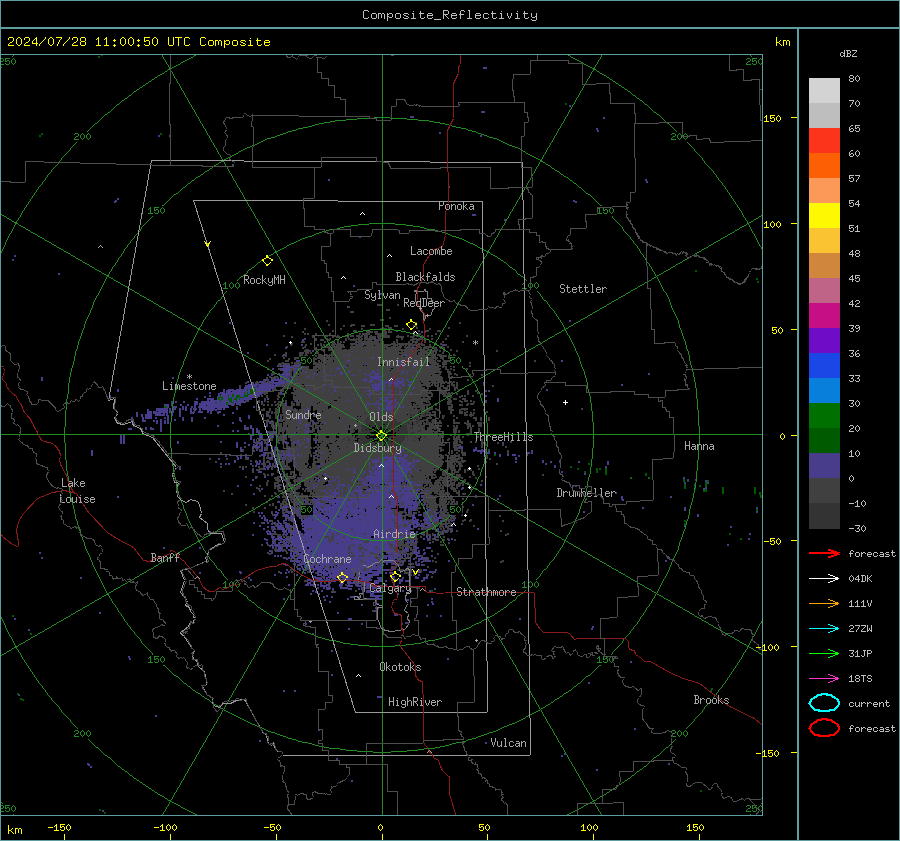Image resolution: width=900 pixels, height=841 pixels.
Task: Click the white 04DK arrow in legend
Action: [x=824, y=579]
